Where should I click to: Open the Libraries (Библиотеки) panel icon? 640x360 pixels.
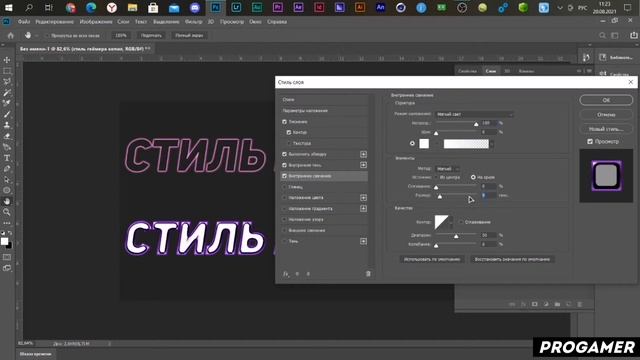click(603, 58)
